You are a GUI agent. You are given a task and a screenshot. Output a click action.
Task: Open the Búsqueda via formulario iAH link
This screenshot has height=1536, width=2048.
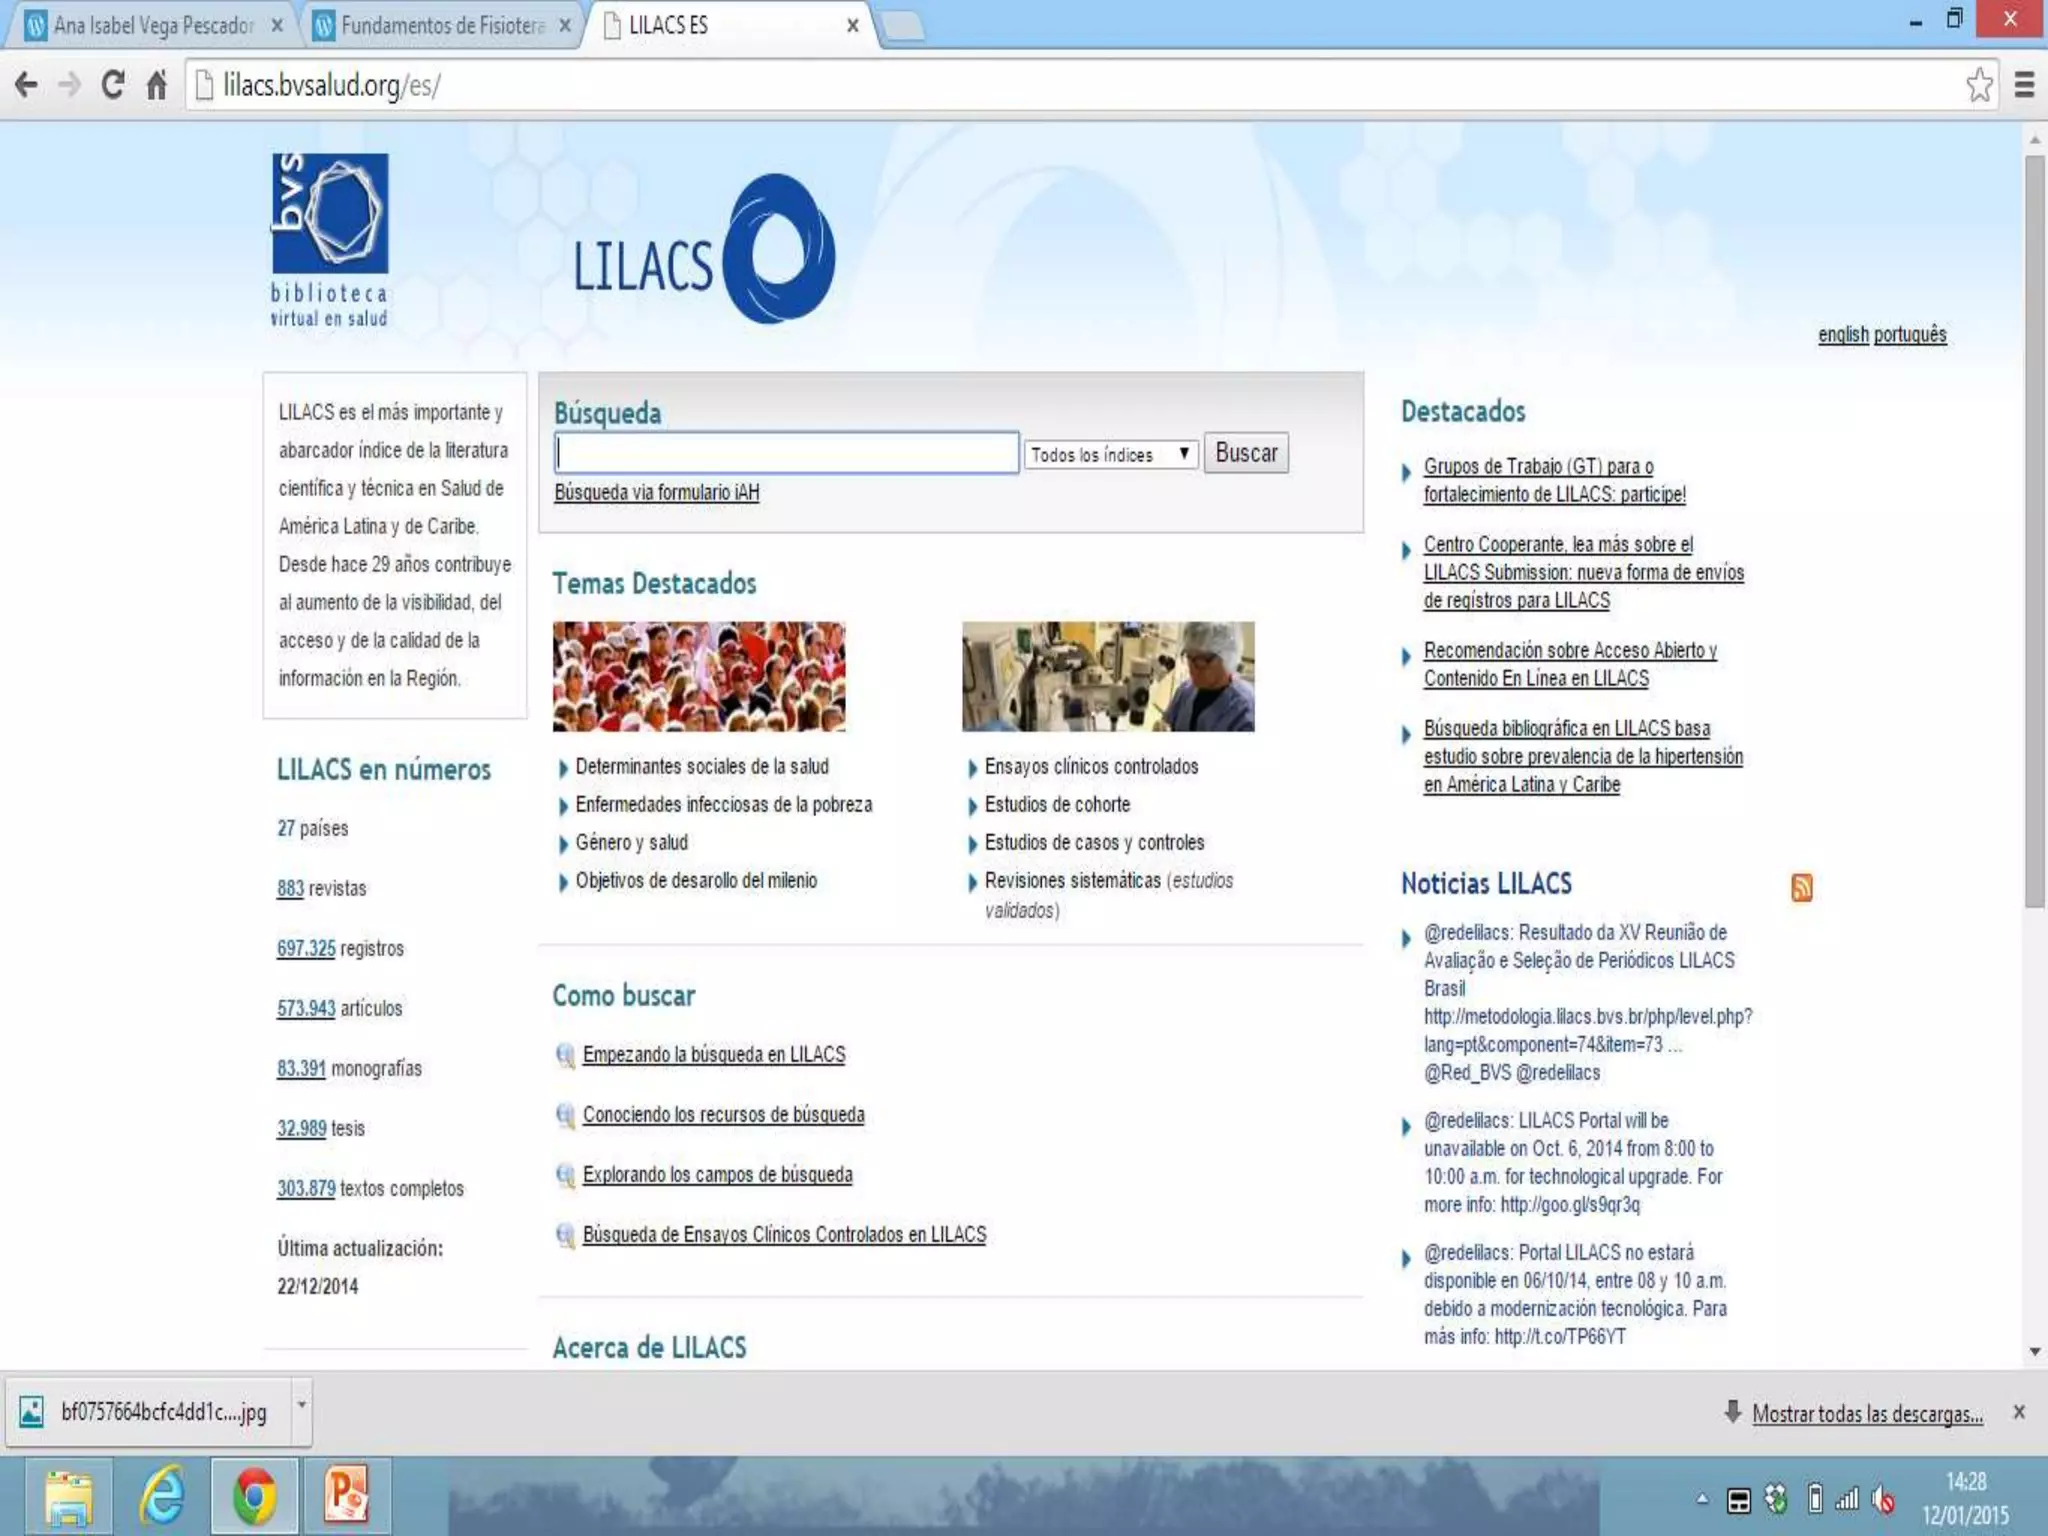pos(656,492)
